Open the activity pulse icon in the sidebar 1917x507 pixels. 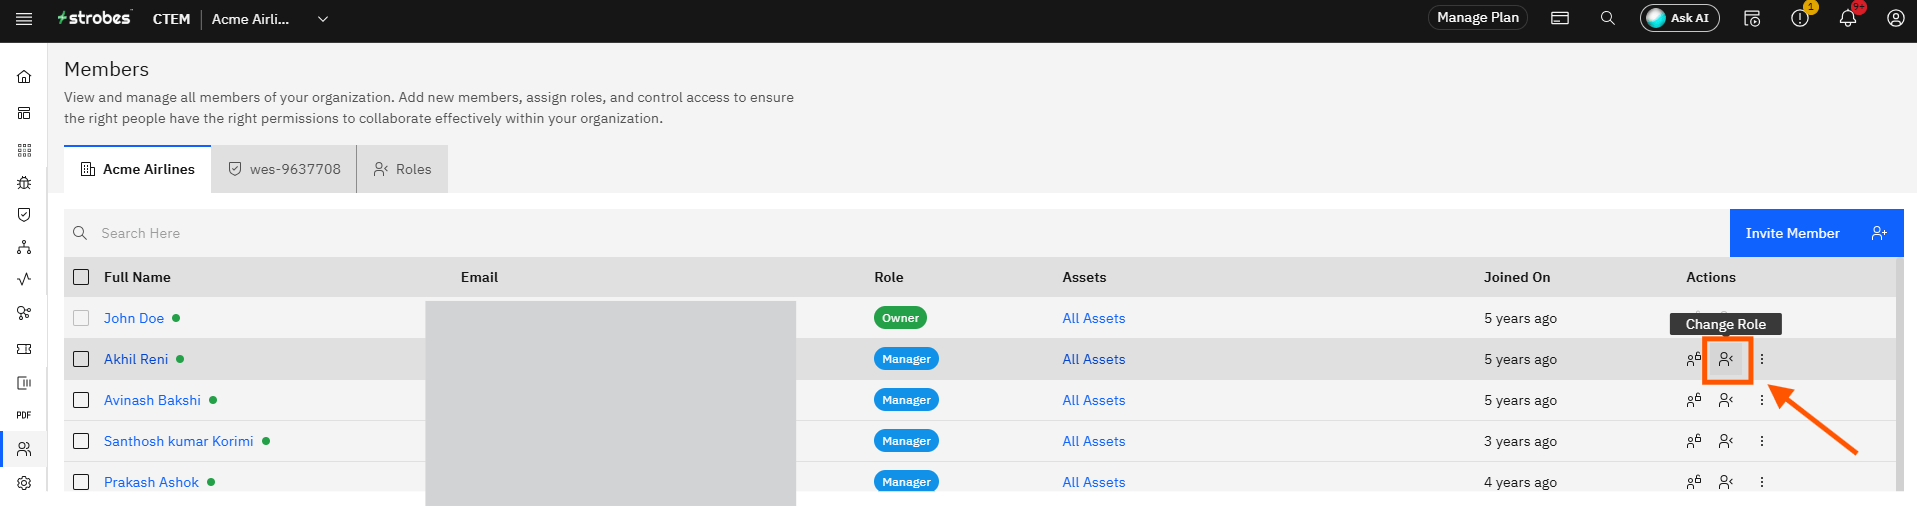24,279
